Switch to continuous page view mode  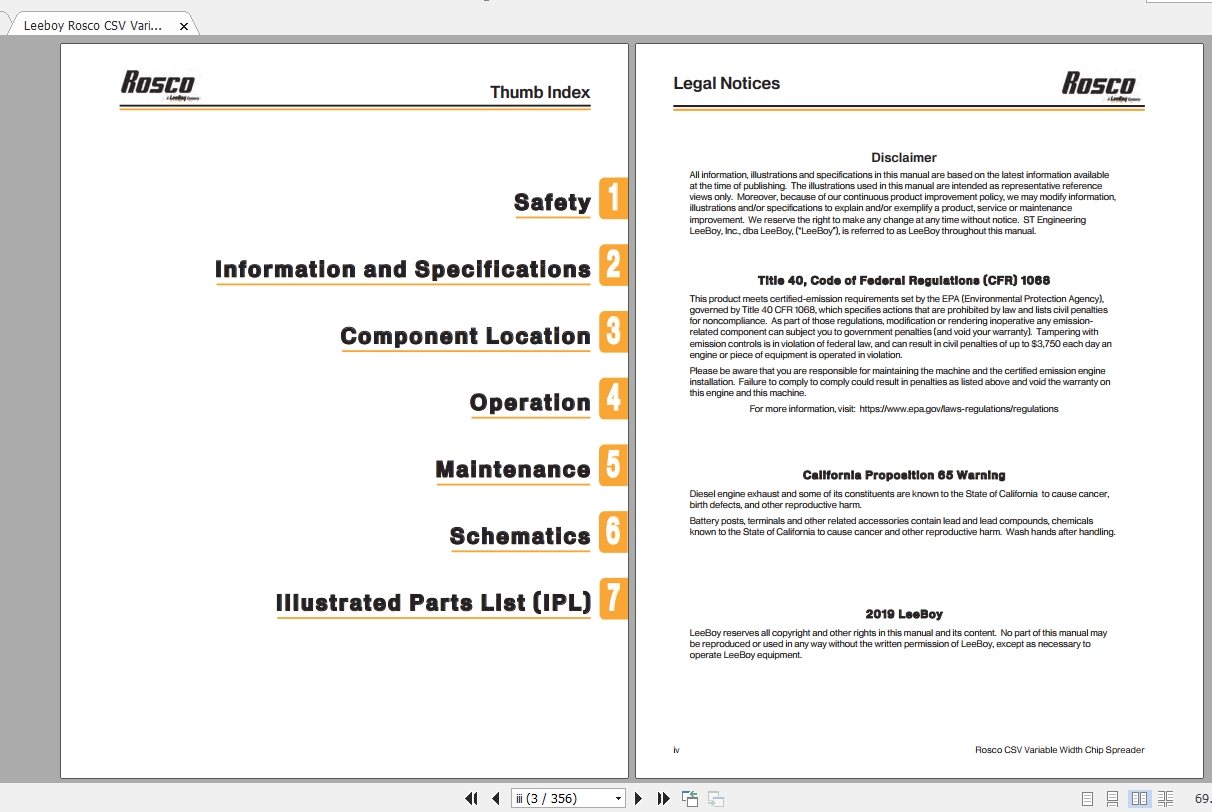1113,798
